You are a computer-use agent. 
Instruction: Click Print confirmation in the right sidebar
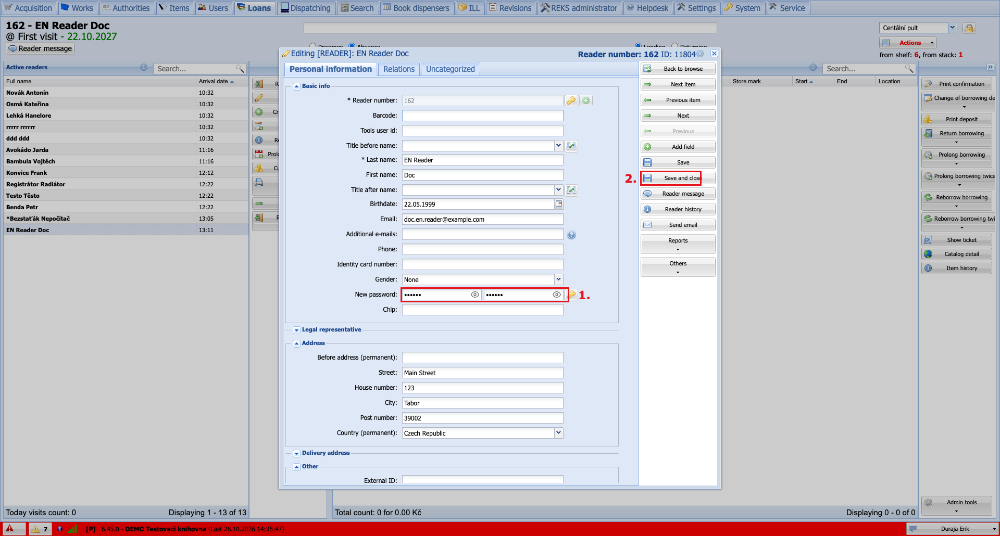(x=957, y=84)
